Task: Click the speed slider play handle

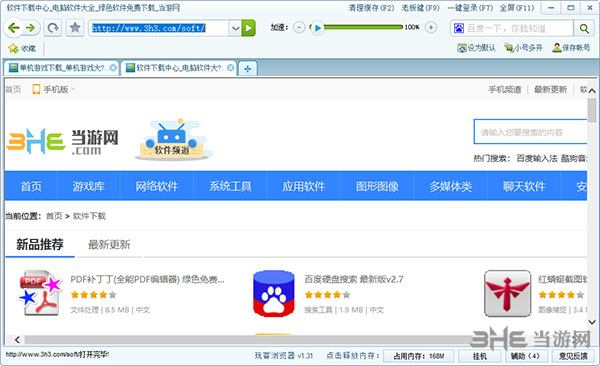Action: (317, 28)
